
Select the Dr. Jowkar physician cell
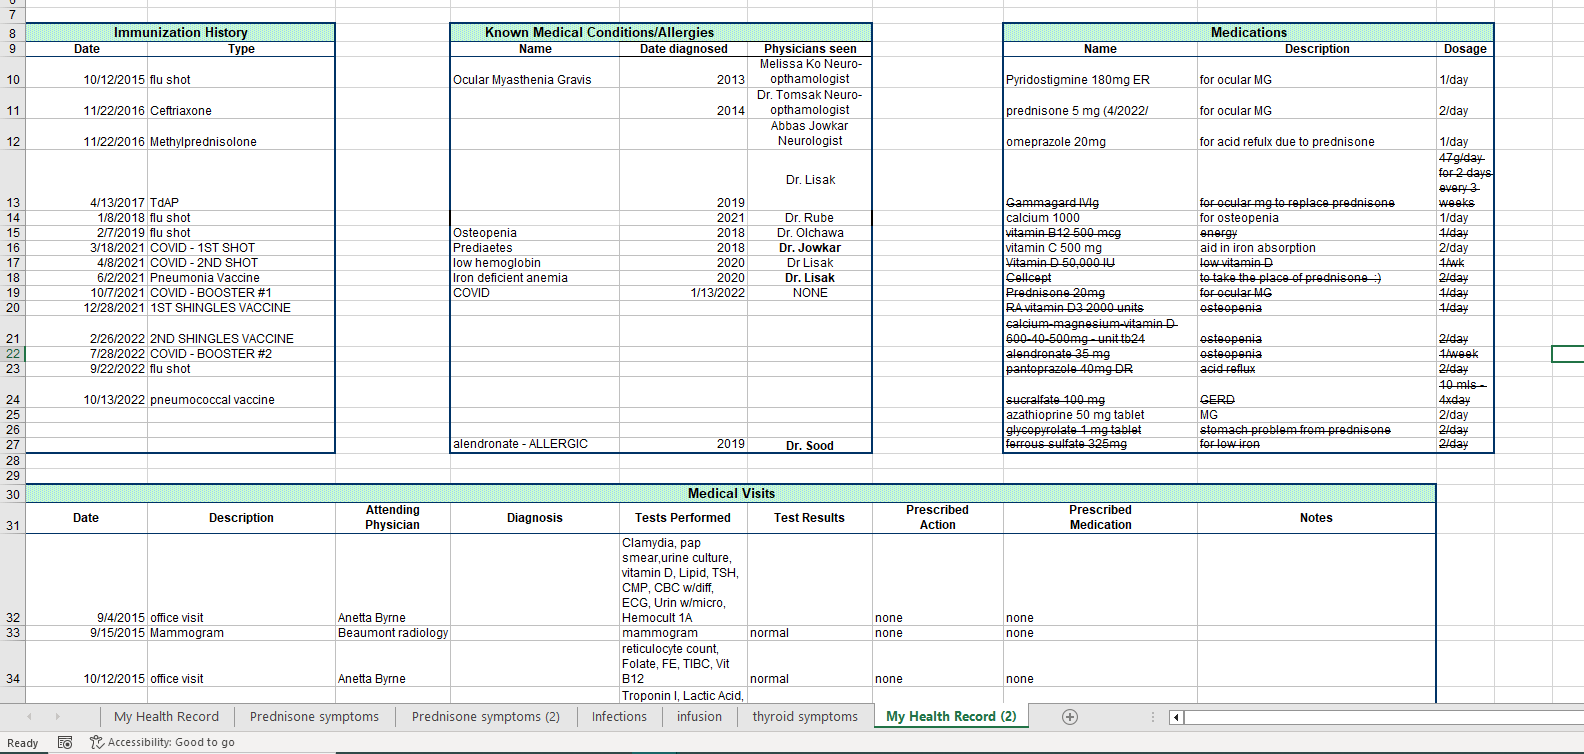810,247
